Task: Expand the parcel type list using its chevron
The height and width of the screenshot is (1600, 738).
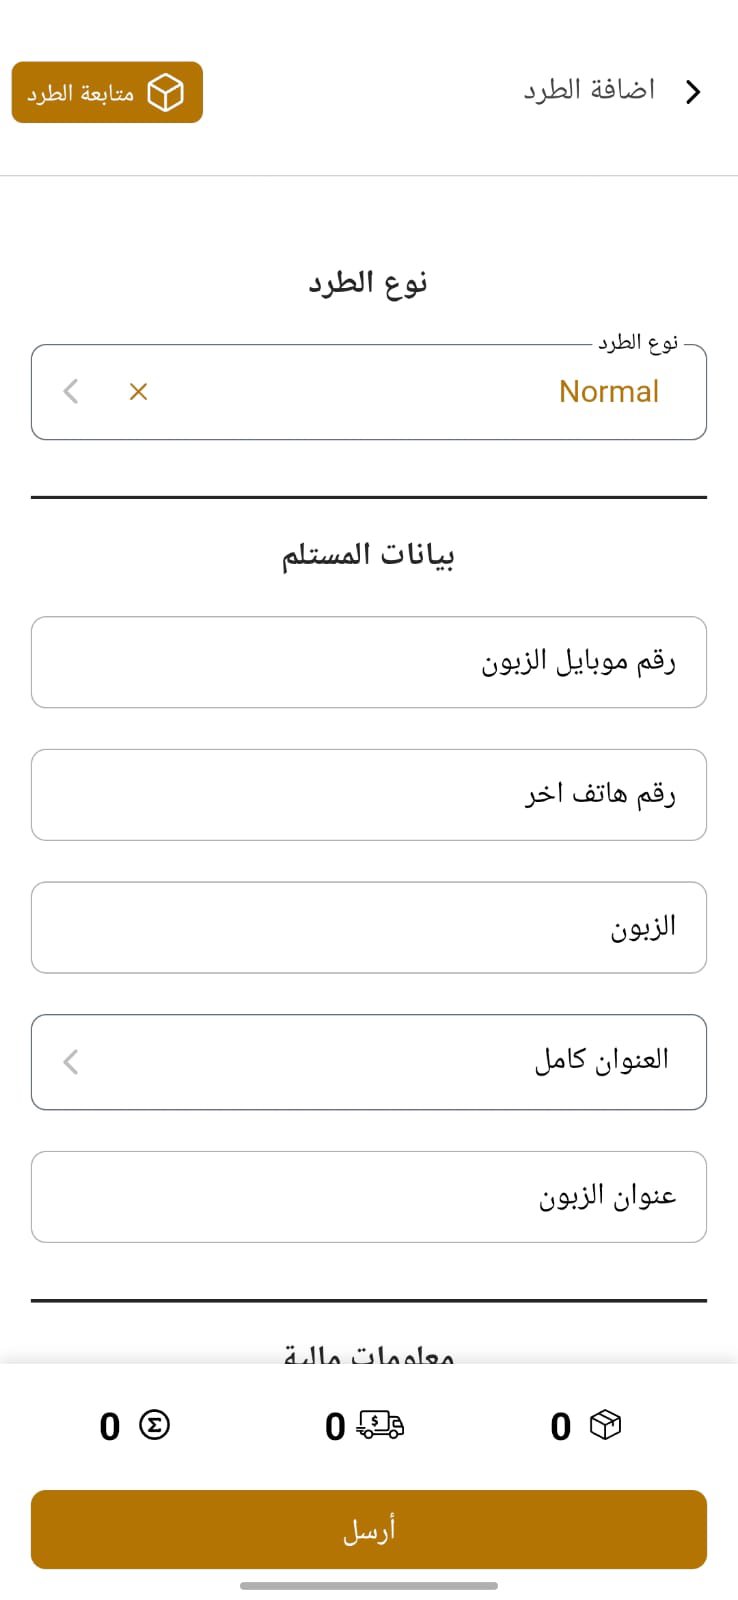Action: [x=71, y=391]
